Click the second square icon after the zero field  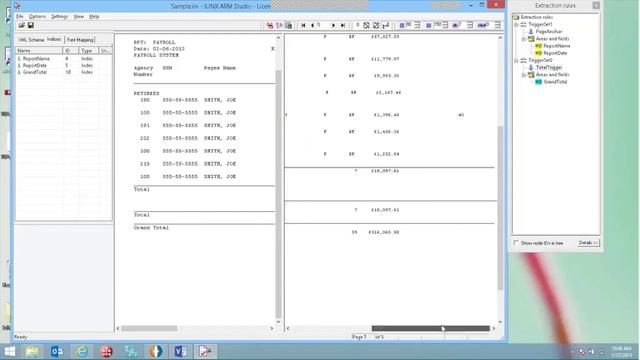point(376,25)
